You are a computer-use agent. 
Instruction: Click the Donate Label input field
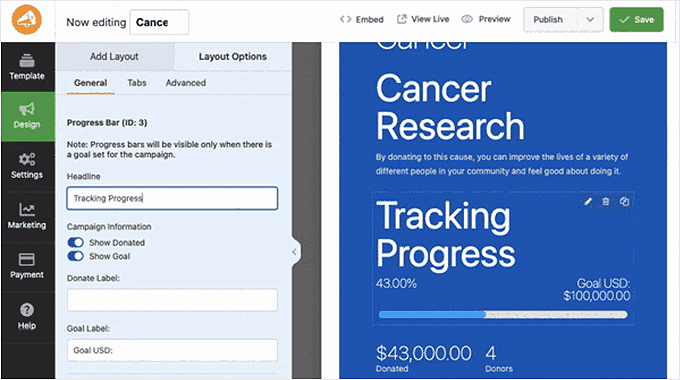(x=172, y=300)
